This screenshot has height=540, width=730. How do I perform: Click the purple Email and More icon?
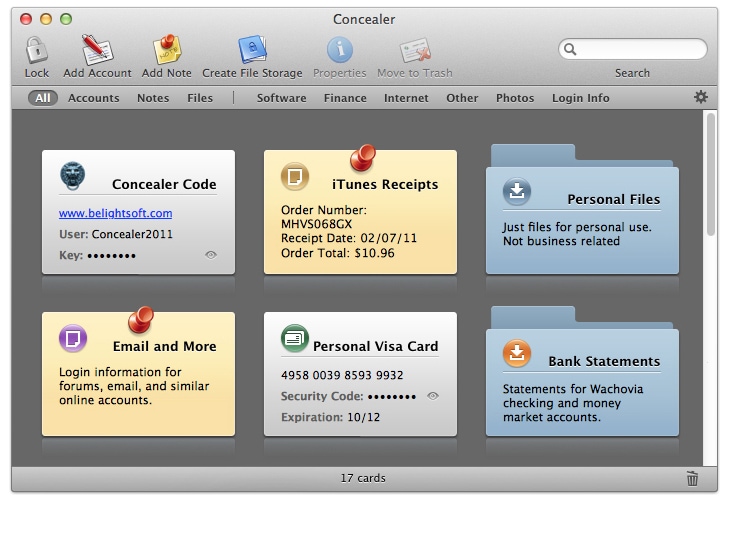(x=73, y=338)
